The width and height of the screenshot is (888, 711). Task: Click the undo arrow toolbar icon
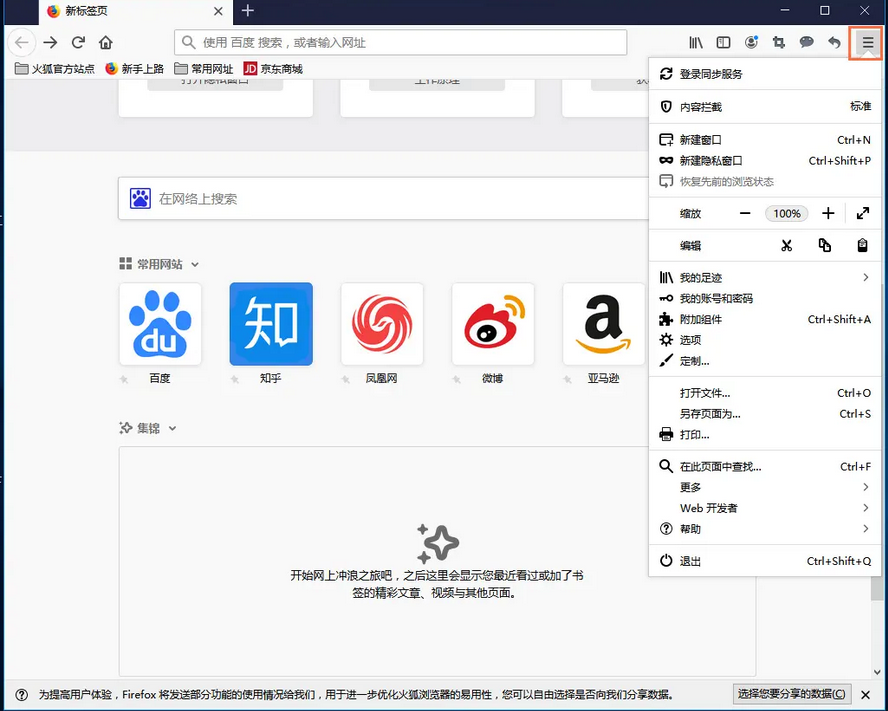click(834, 42)
